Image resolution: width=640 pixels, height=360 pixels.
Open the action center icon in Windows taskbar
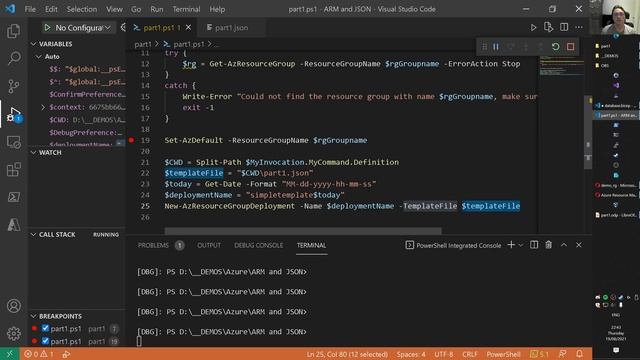[616, 350]
